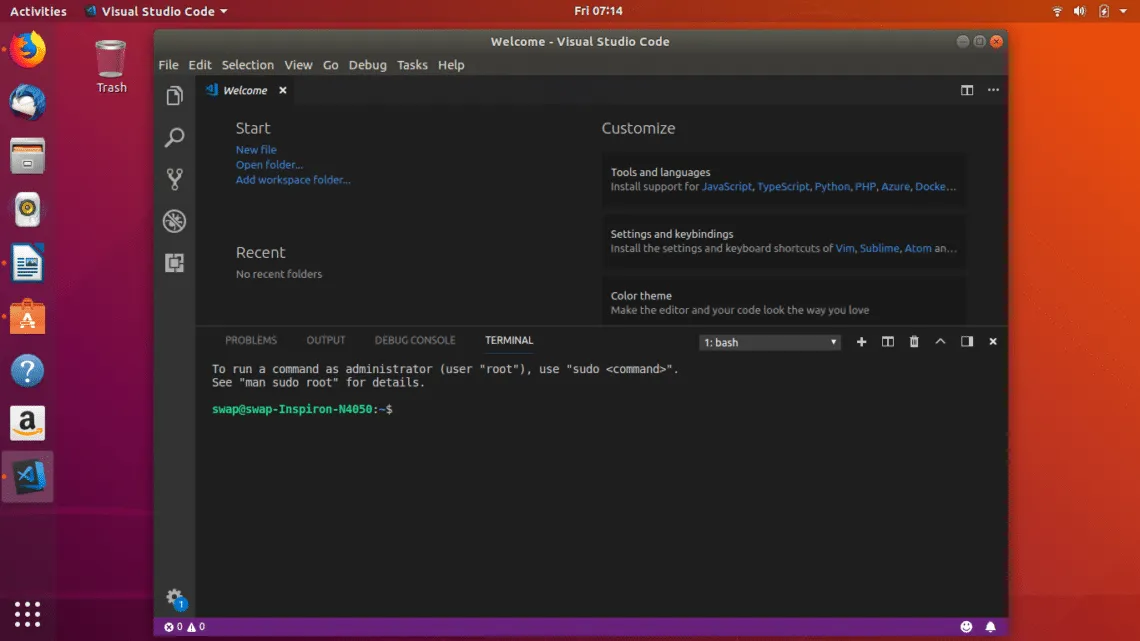Open the Search view icon
Image resolution: width=1140 pixels, height=641 pixels.
click(175, 138)
